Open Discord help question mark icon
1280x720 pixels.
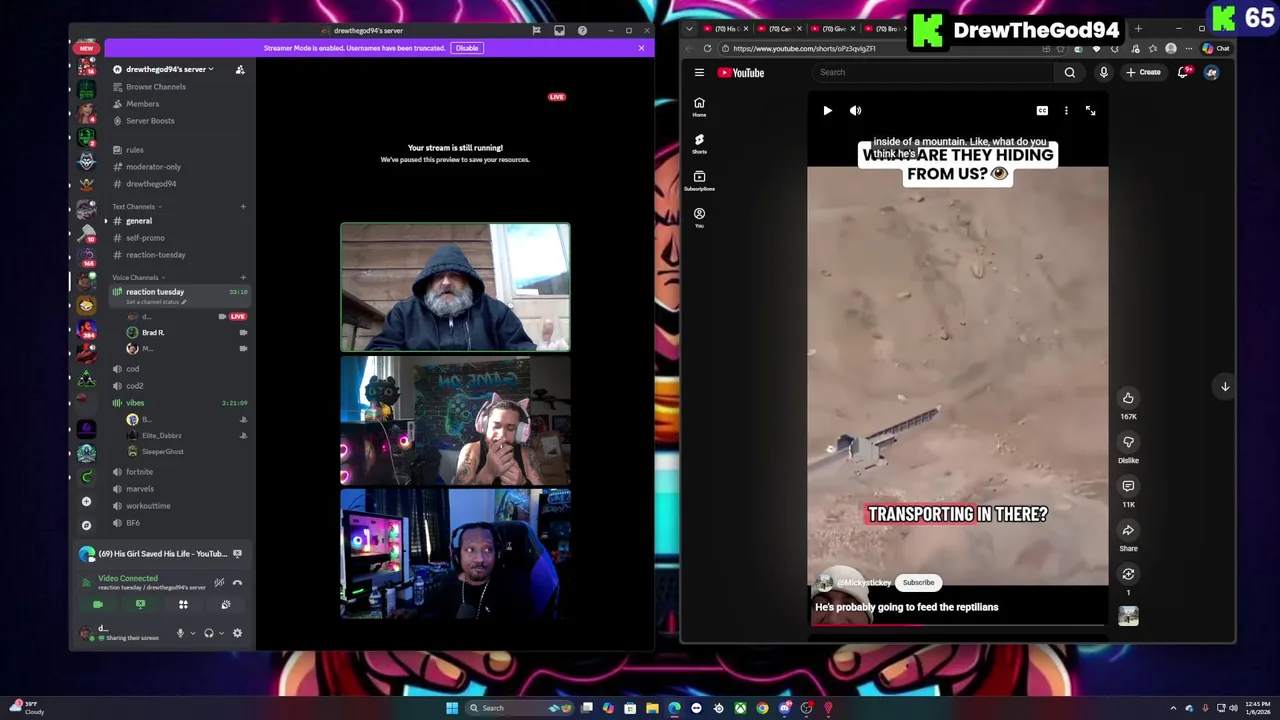coord(582,30)
